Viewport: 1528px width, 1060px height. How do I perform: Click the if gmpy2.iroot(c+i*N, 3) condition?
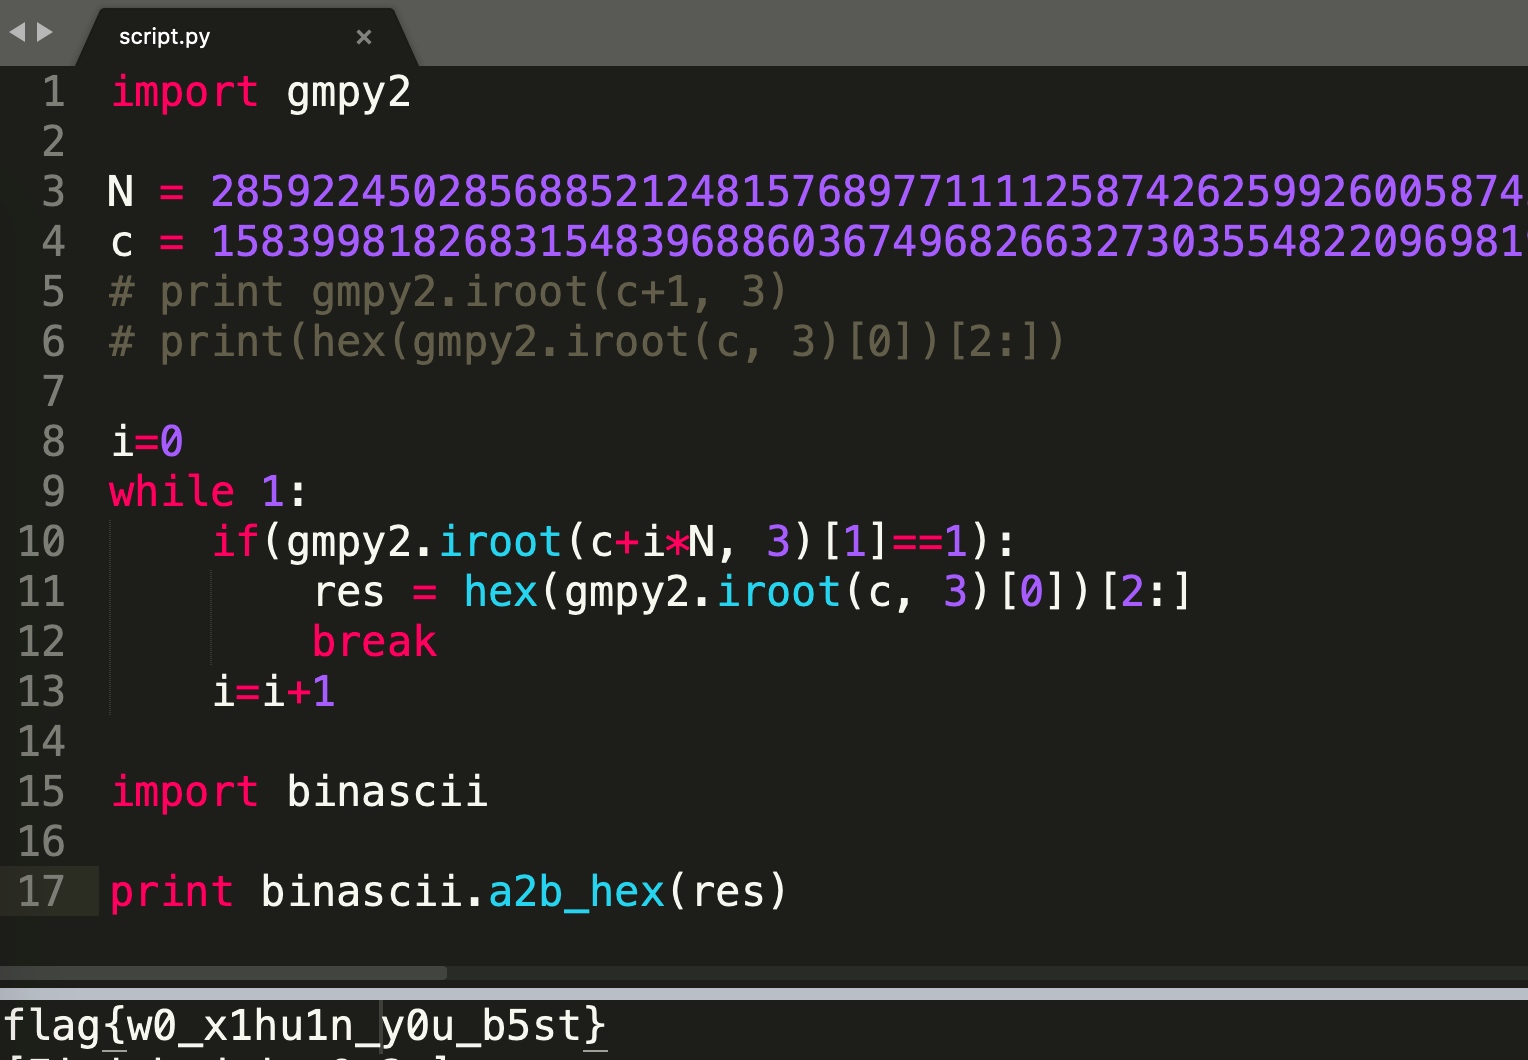[614, 542]
